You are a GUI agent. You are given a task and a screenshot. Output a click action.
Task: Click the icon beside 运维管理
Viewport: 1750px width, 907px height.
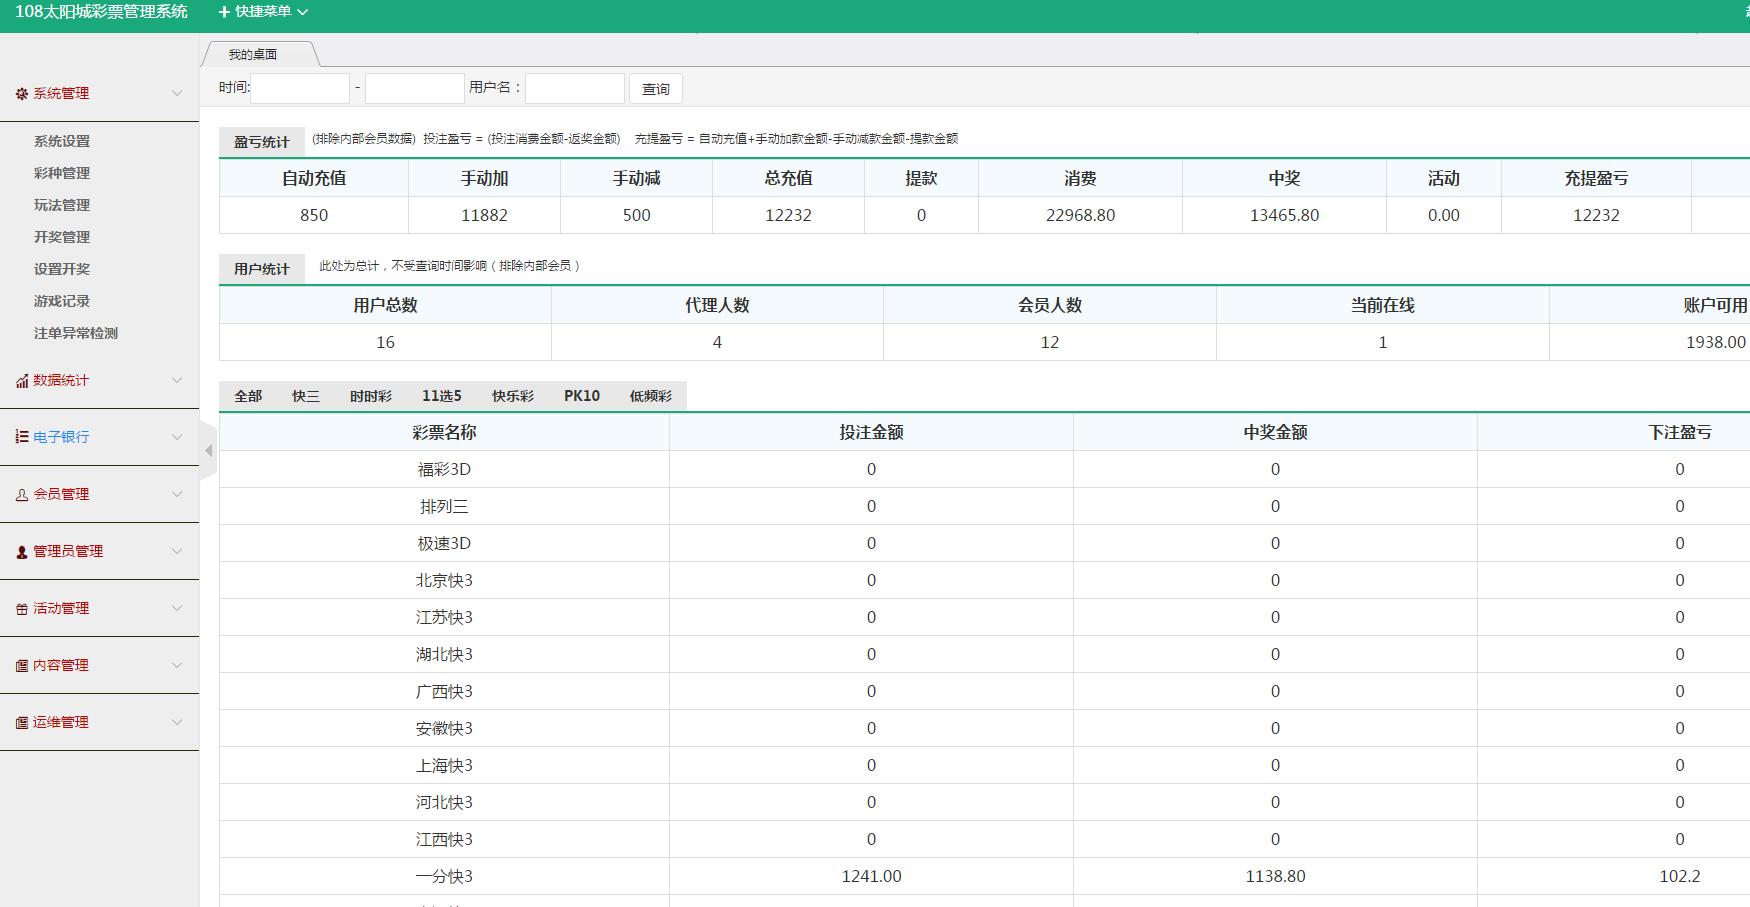(22, 723)
